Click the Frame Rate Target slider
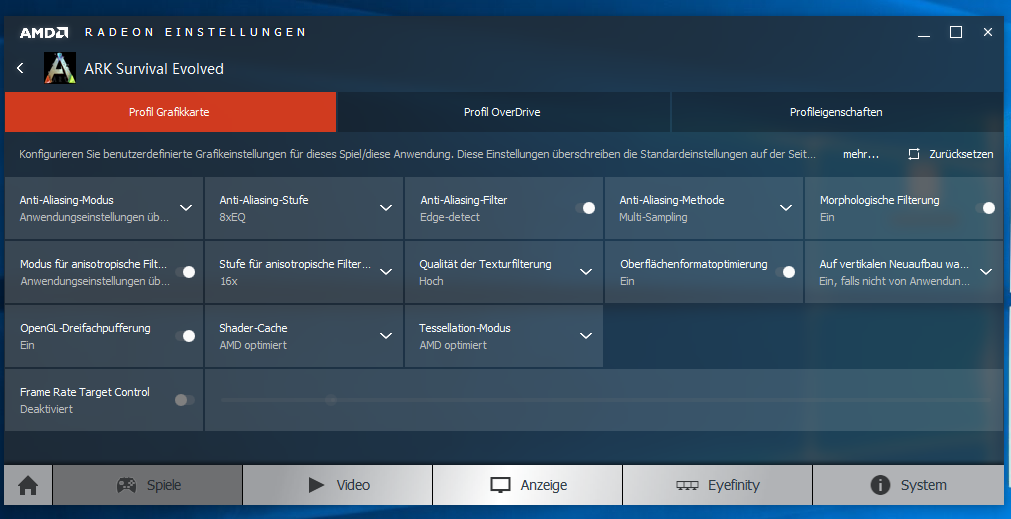 605,400
